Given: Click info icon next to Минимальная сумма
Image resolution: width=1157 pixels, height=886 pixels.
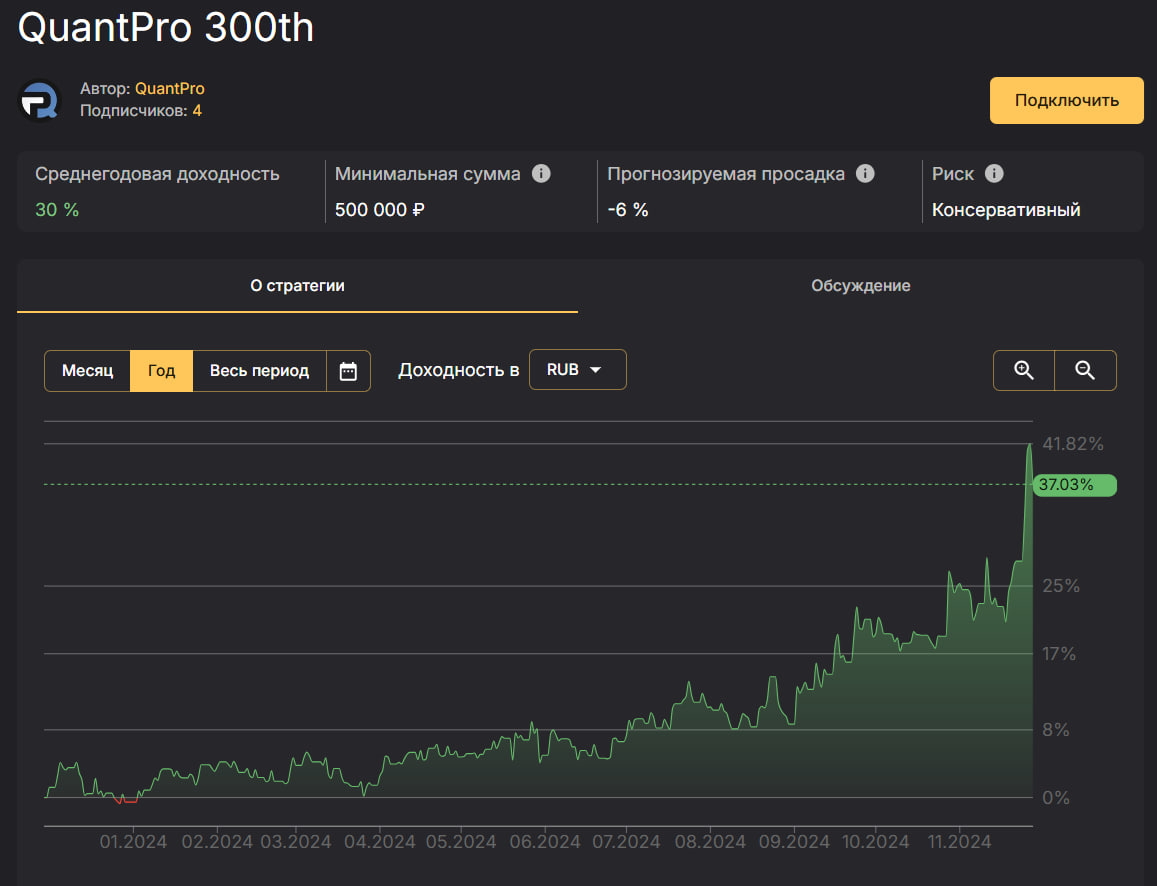Looking at the screenshot, I should 541,174.
